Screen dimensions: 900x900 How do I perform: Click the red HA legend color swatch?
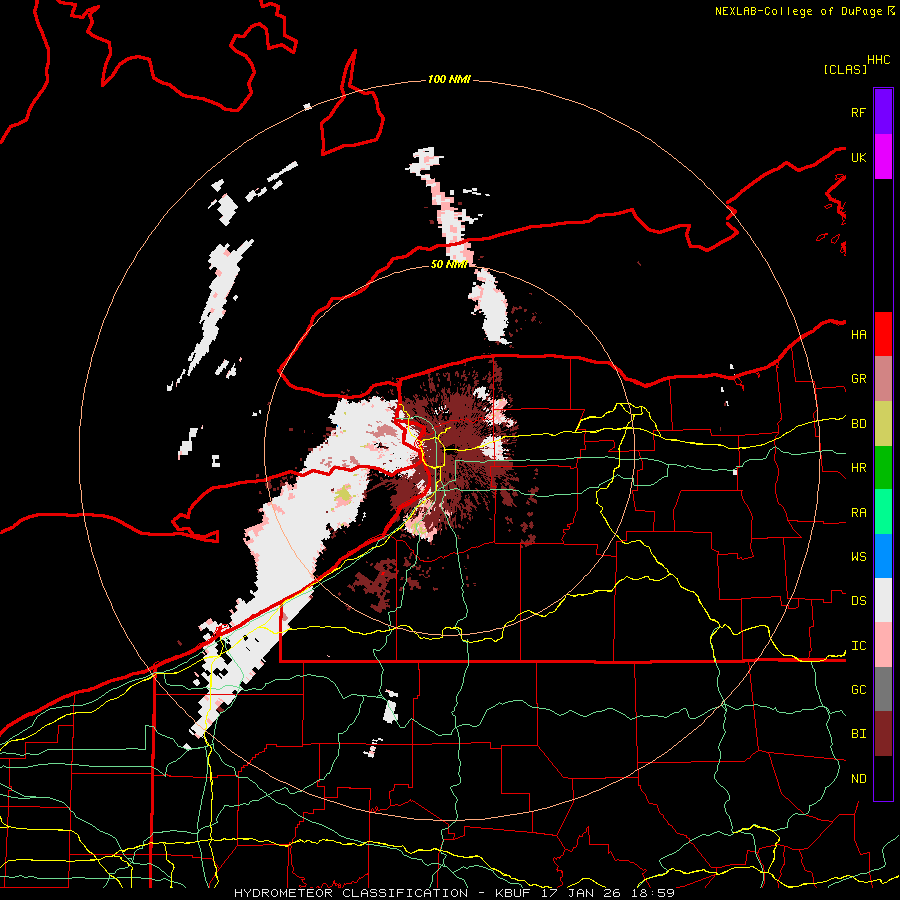pyautogui.click(x=883, y=334)
